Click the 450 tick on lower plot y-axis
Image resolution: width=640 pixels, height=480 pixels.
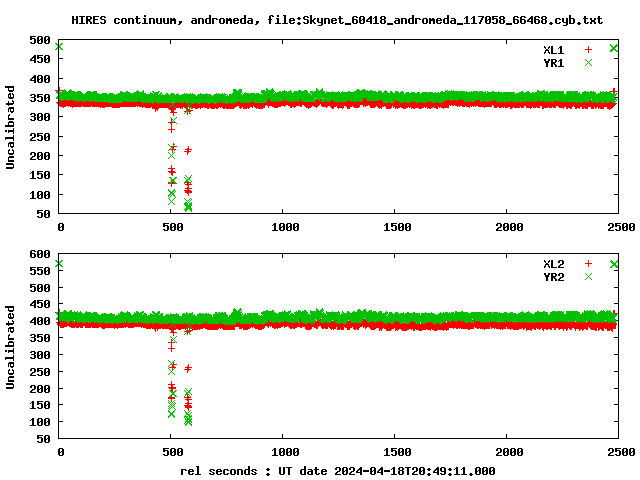[x=40, y=304]
